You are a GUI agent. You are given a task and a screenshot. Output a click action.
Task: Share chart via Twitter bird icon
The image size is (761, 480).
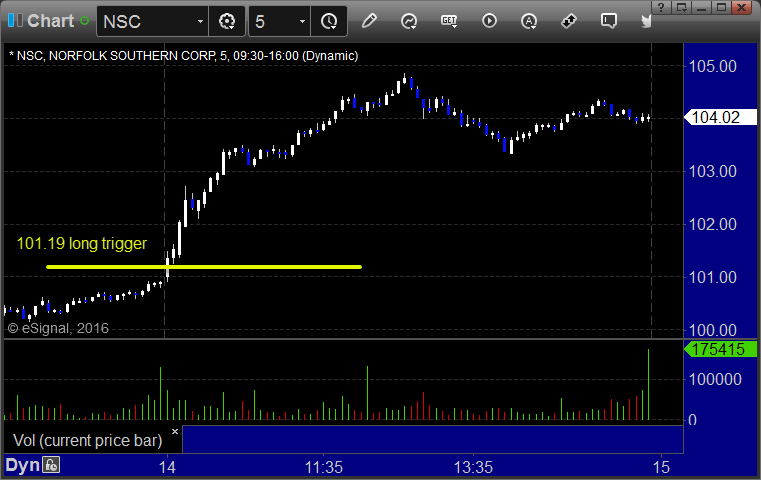click(646, 21)
